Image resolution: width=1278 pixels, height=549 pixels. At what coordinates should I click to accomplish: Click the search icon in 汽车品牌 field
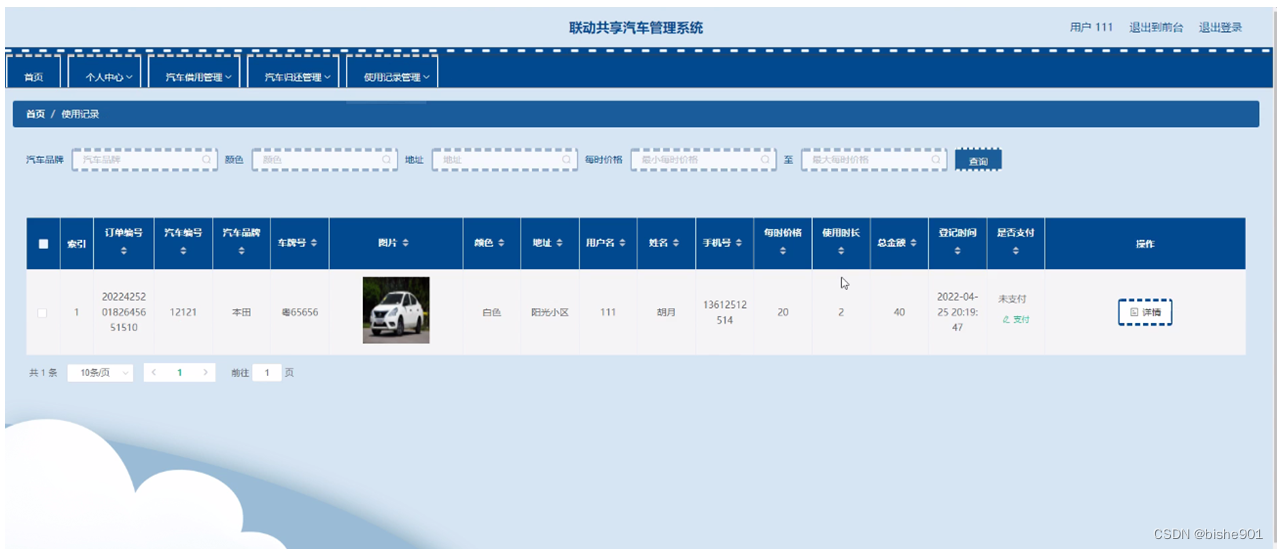point(207,160)
